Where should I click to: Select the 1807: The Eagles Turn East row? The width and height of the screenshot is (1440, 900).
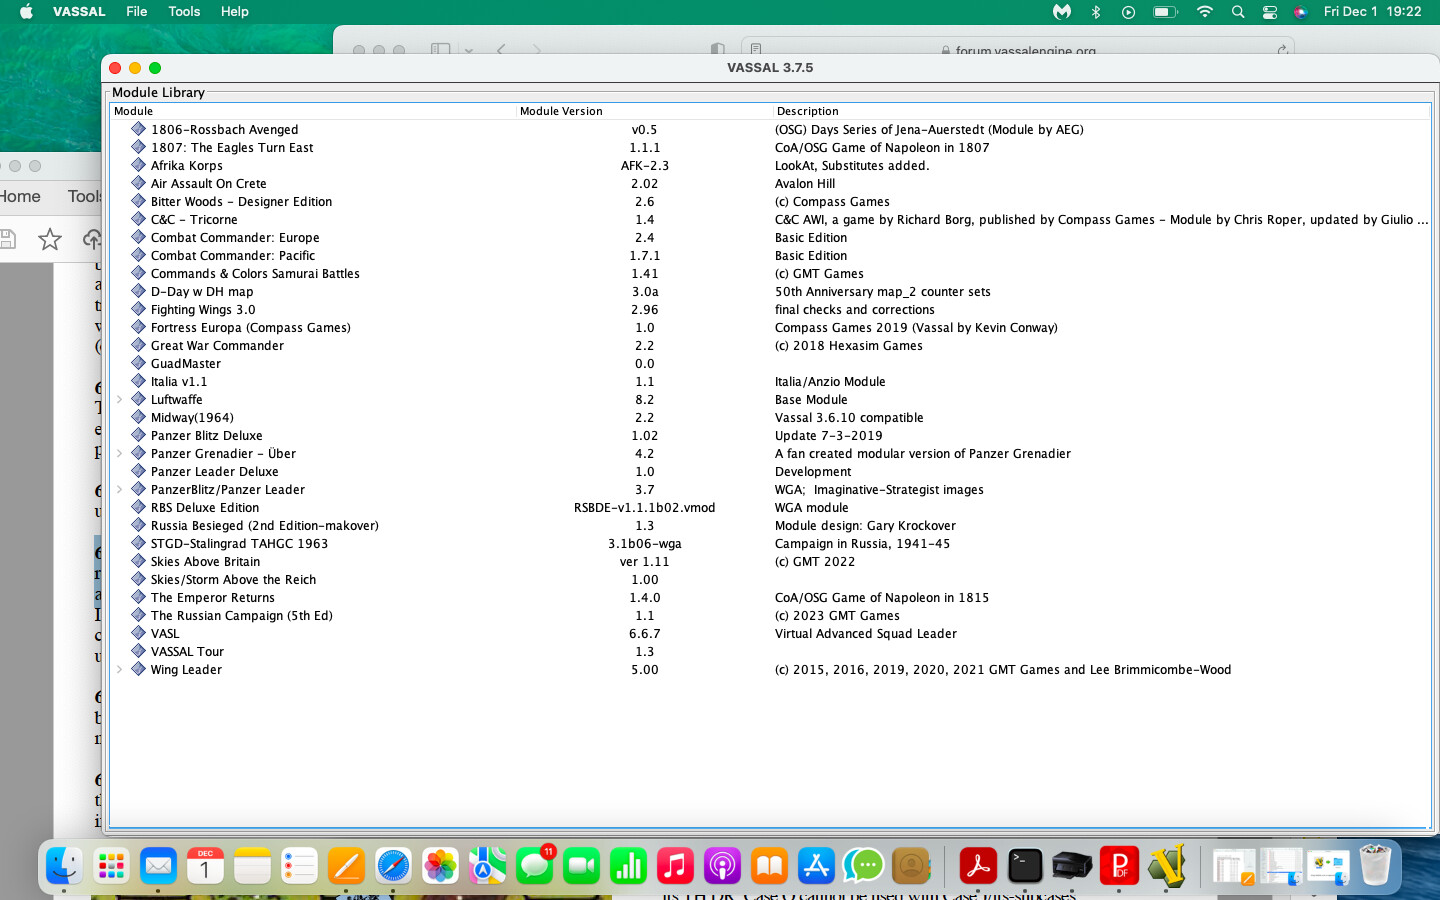(770, 147)
